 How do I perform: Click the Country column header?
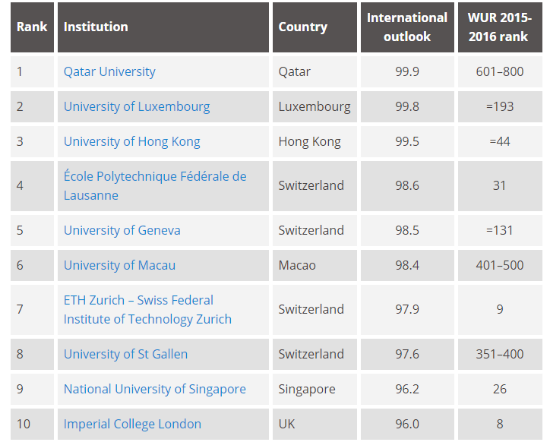pyautogui.click(x=315, y=27)
